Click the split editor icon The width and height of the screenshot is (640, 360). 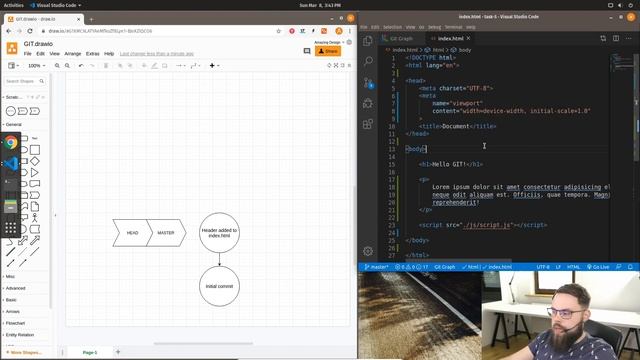[616, 38]
